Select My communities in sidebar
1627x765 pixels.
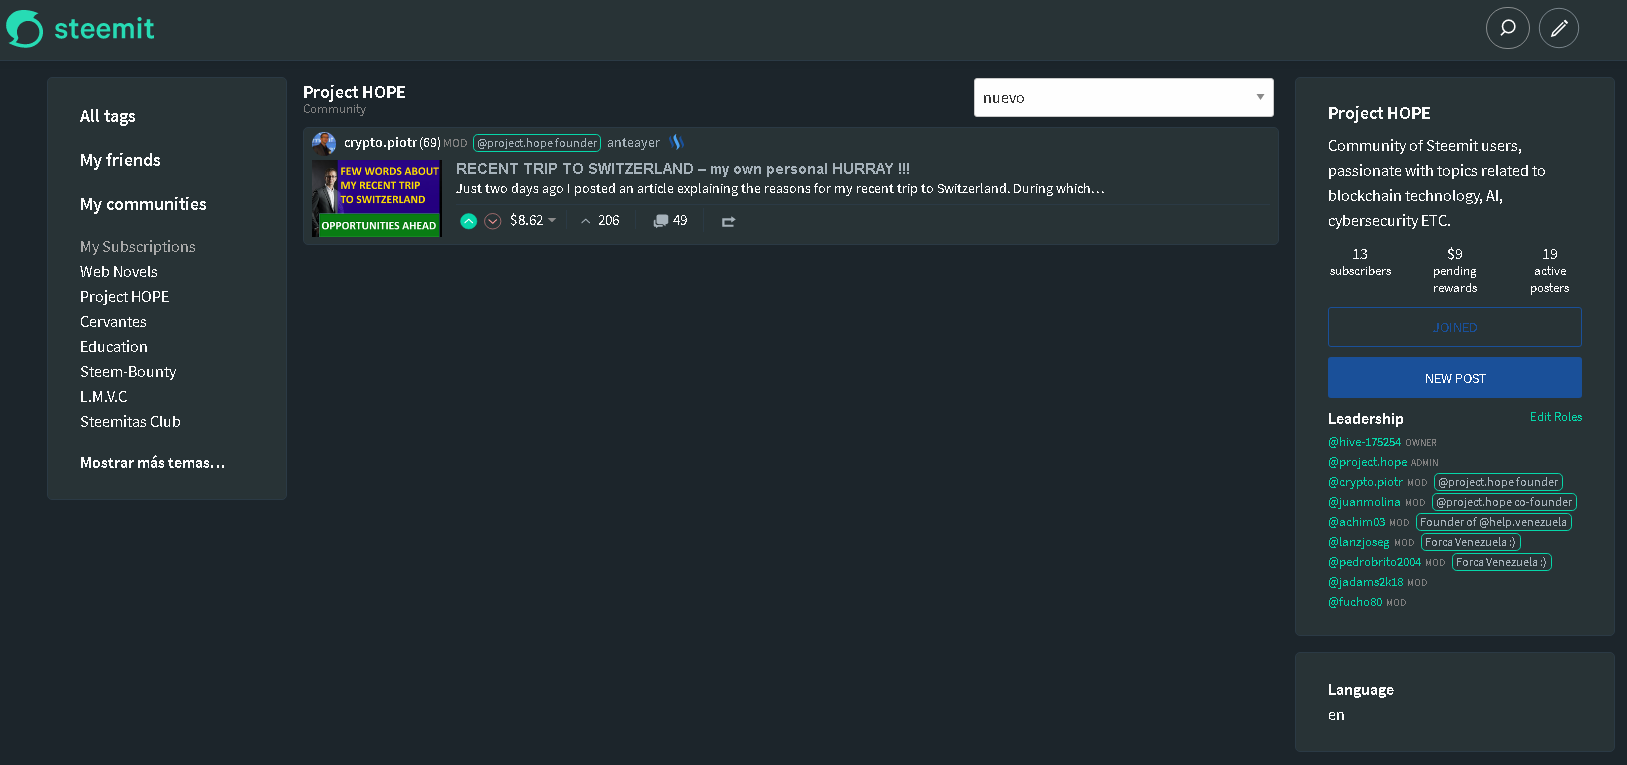143,204
